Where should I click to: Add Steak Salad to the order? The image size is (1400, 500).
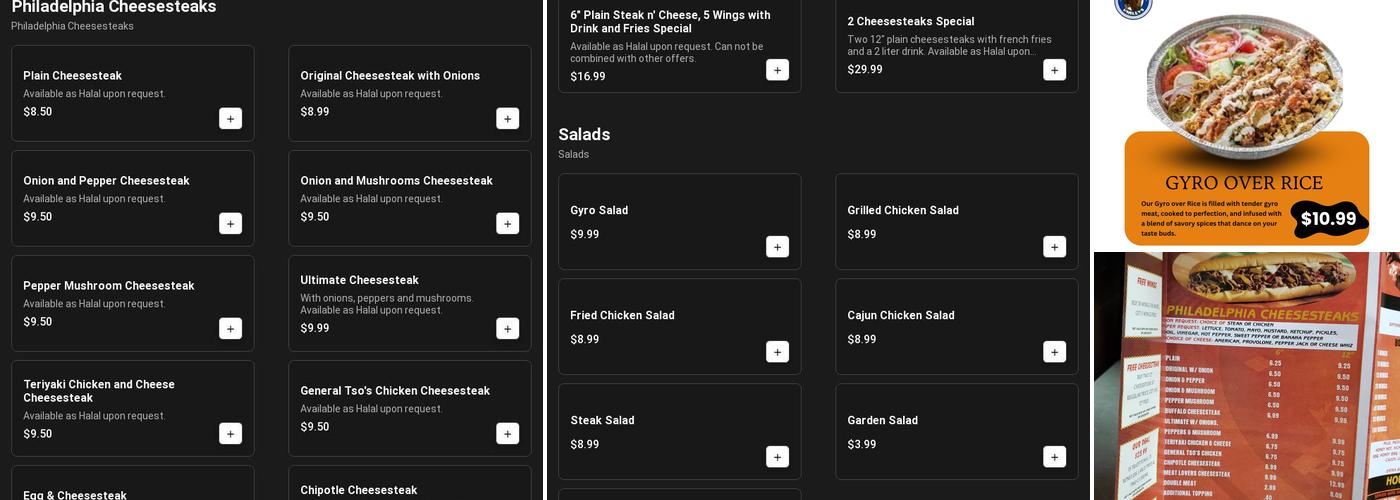(777, 457)
